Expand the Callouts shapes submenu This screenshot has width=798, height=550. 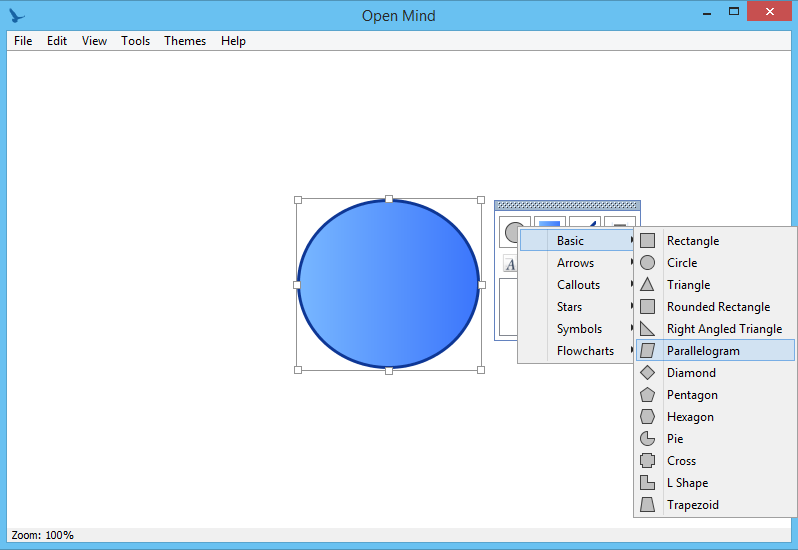tap(577, 284)
